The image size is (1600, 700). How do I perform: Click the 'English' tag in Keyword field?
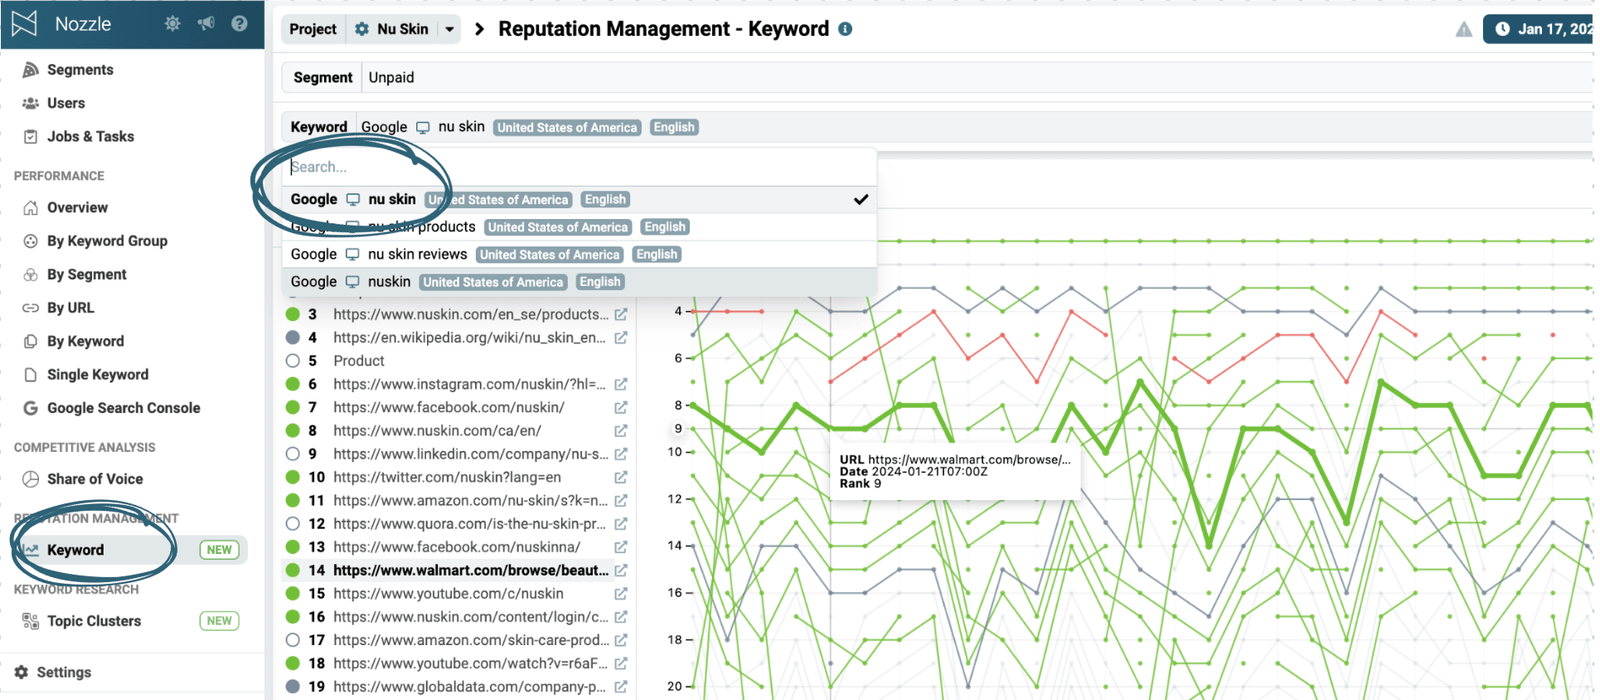pyautogui.click(x=674, y=127)
